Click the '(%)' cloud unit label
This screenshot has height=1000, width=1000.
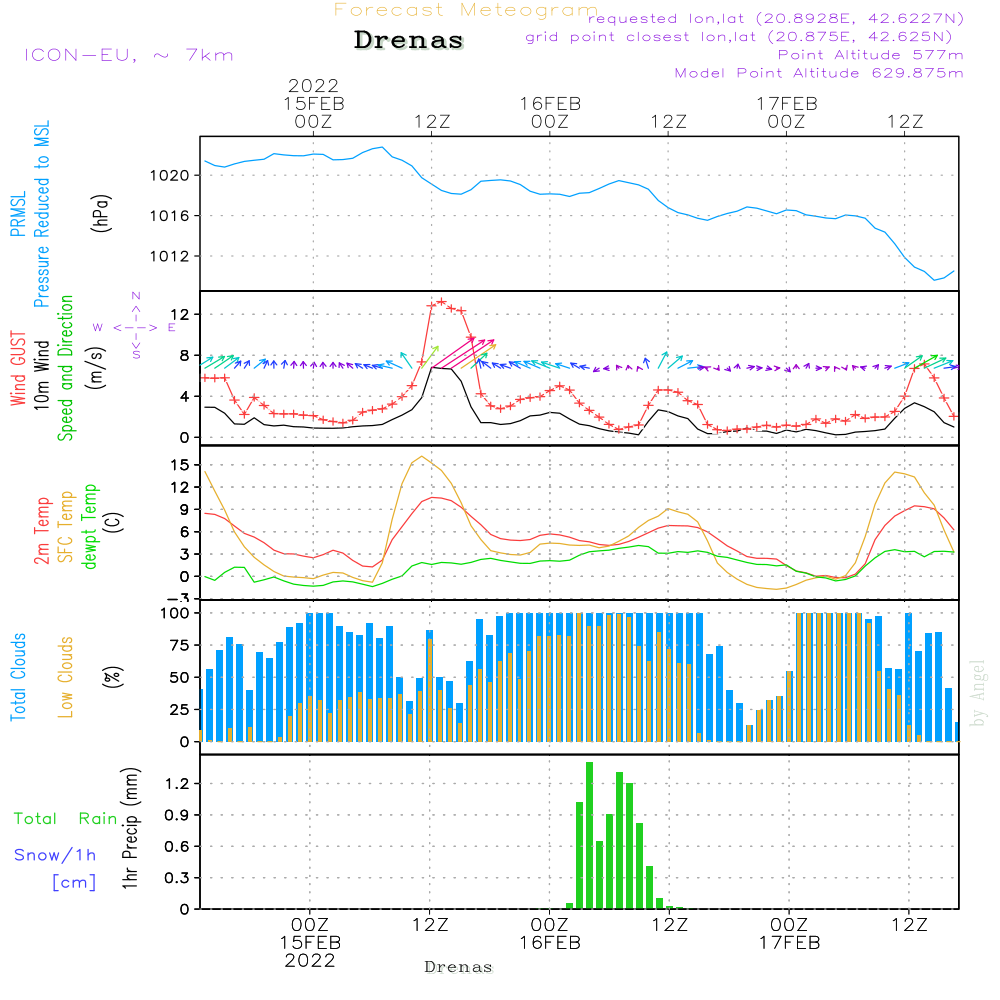[112, 677]
